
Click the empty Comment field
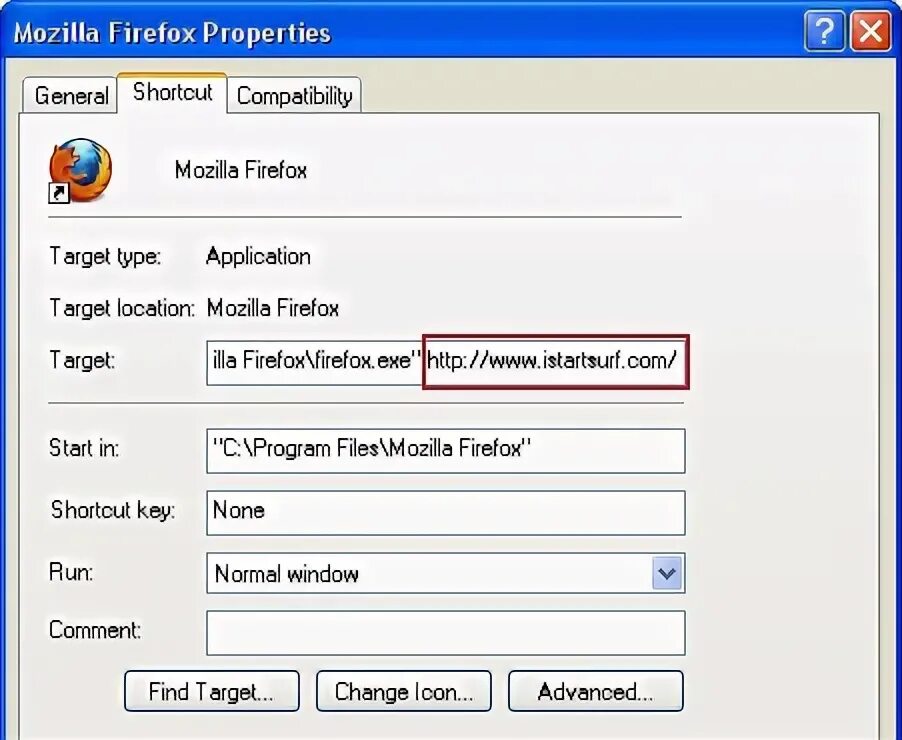point(446,633)
